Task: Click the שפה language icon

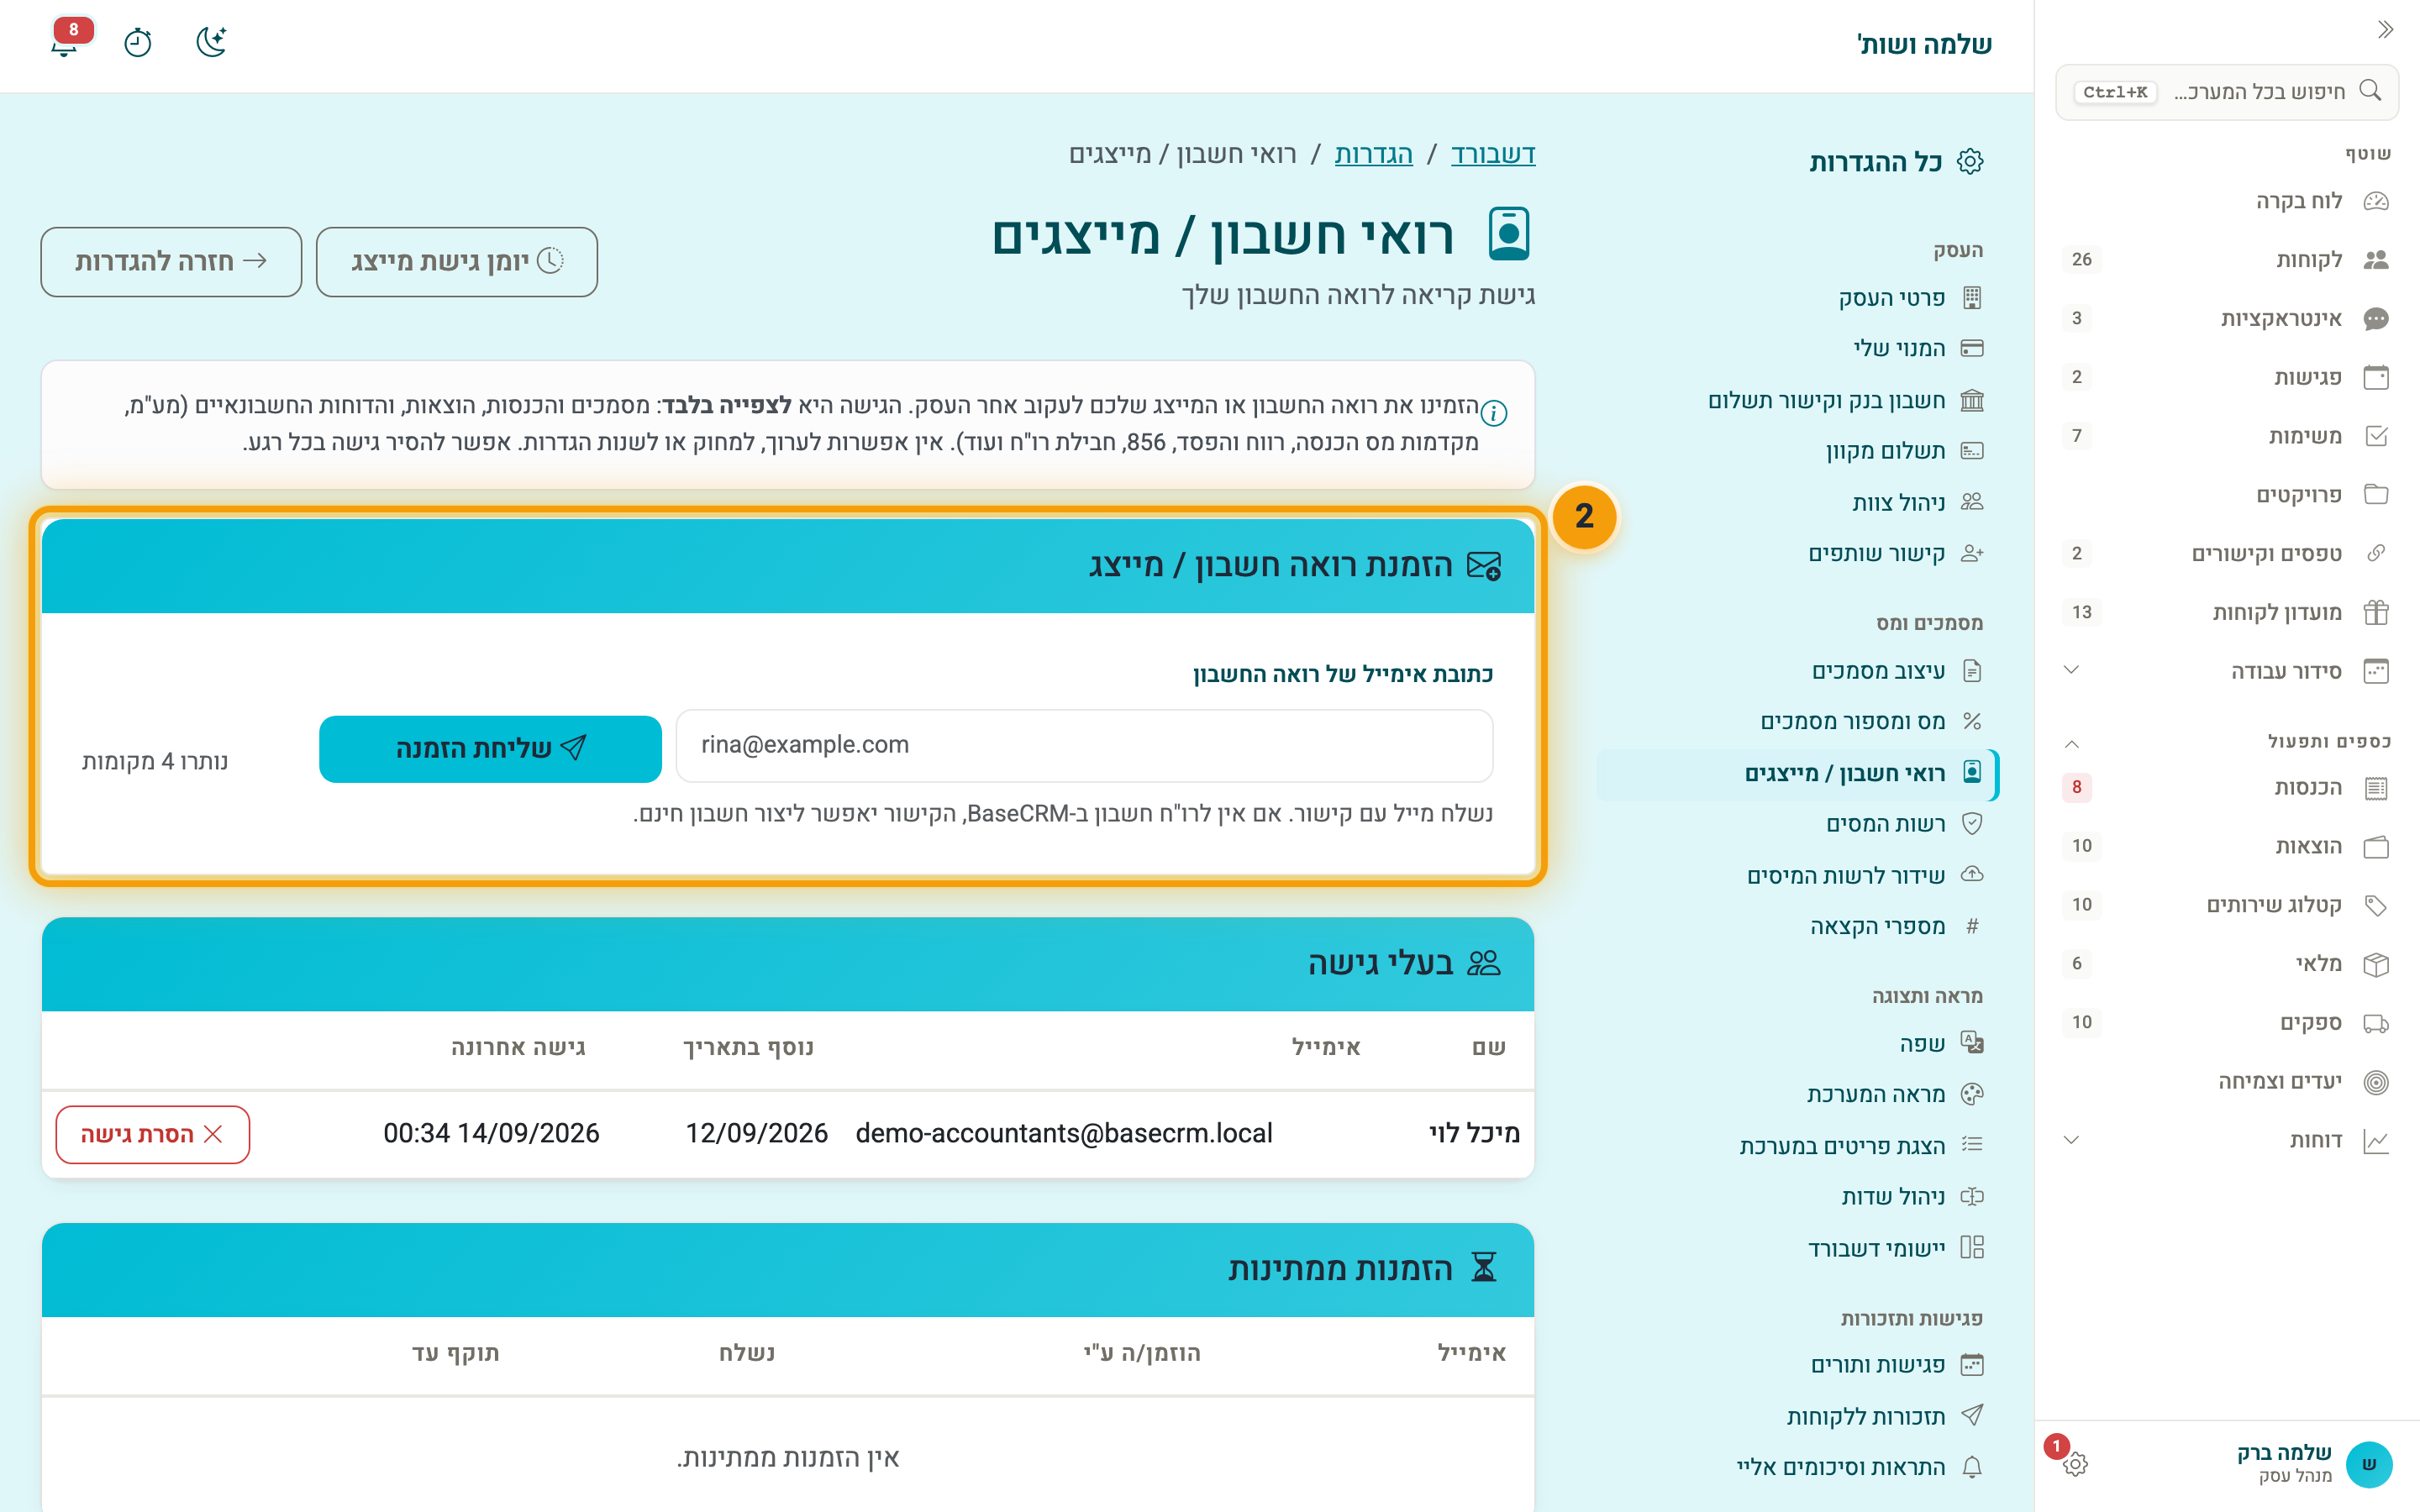Action: pos(1972,1043)
